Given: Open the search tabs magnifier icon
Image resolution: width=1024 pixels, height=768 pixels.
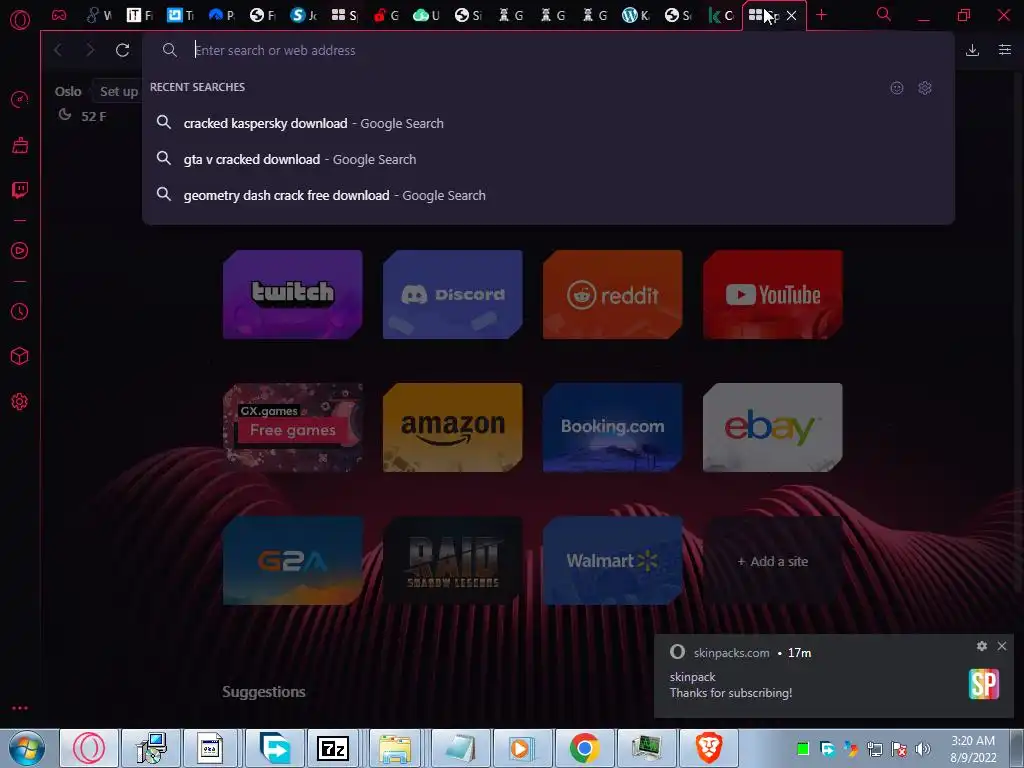Looking at the screenshot, I should 884,14.
